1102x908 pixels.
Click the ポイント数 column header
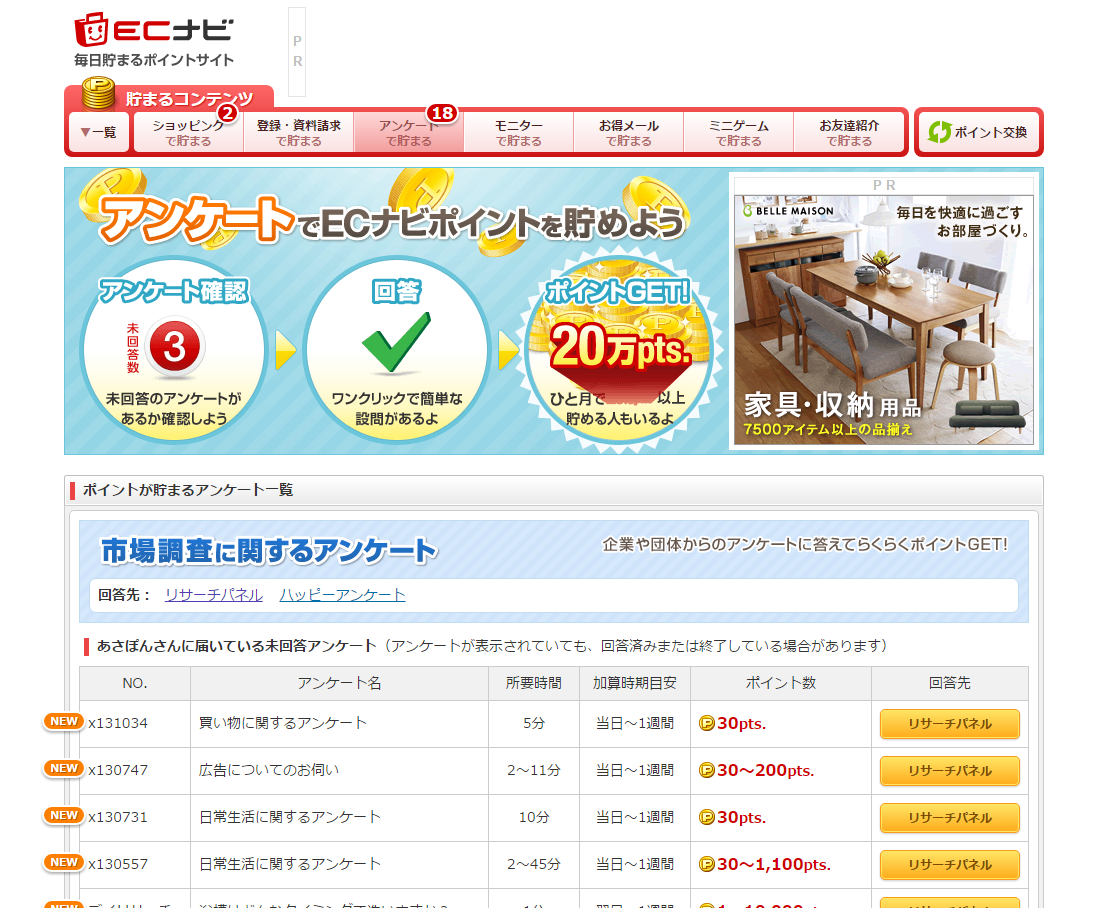tap(781, 683)
